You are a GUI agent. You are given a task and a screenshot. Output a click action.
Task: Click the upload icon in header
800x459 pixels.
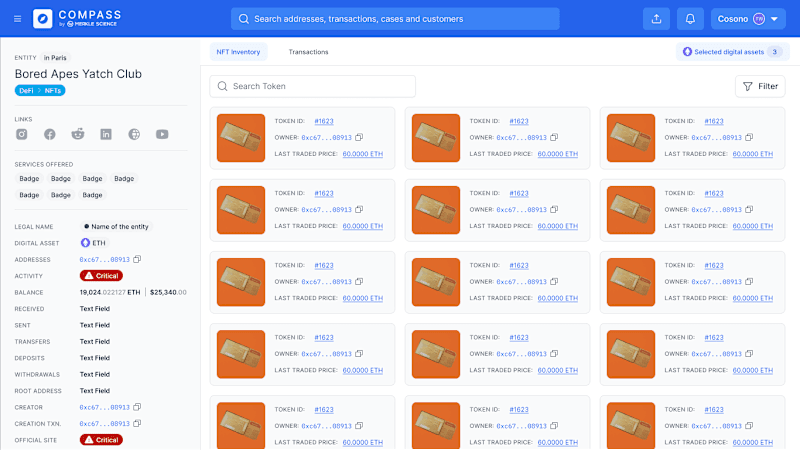[x=656, y=19]
